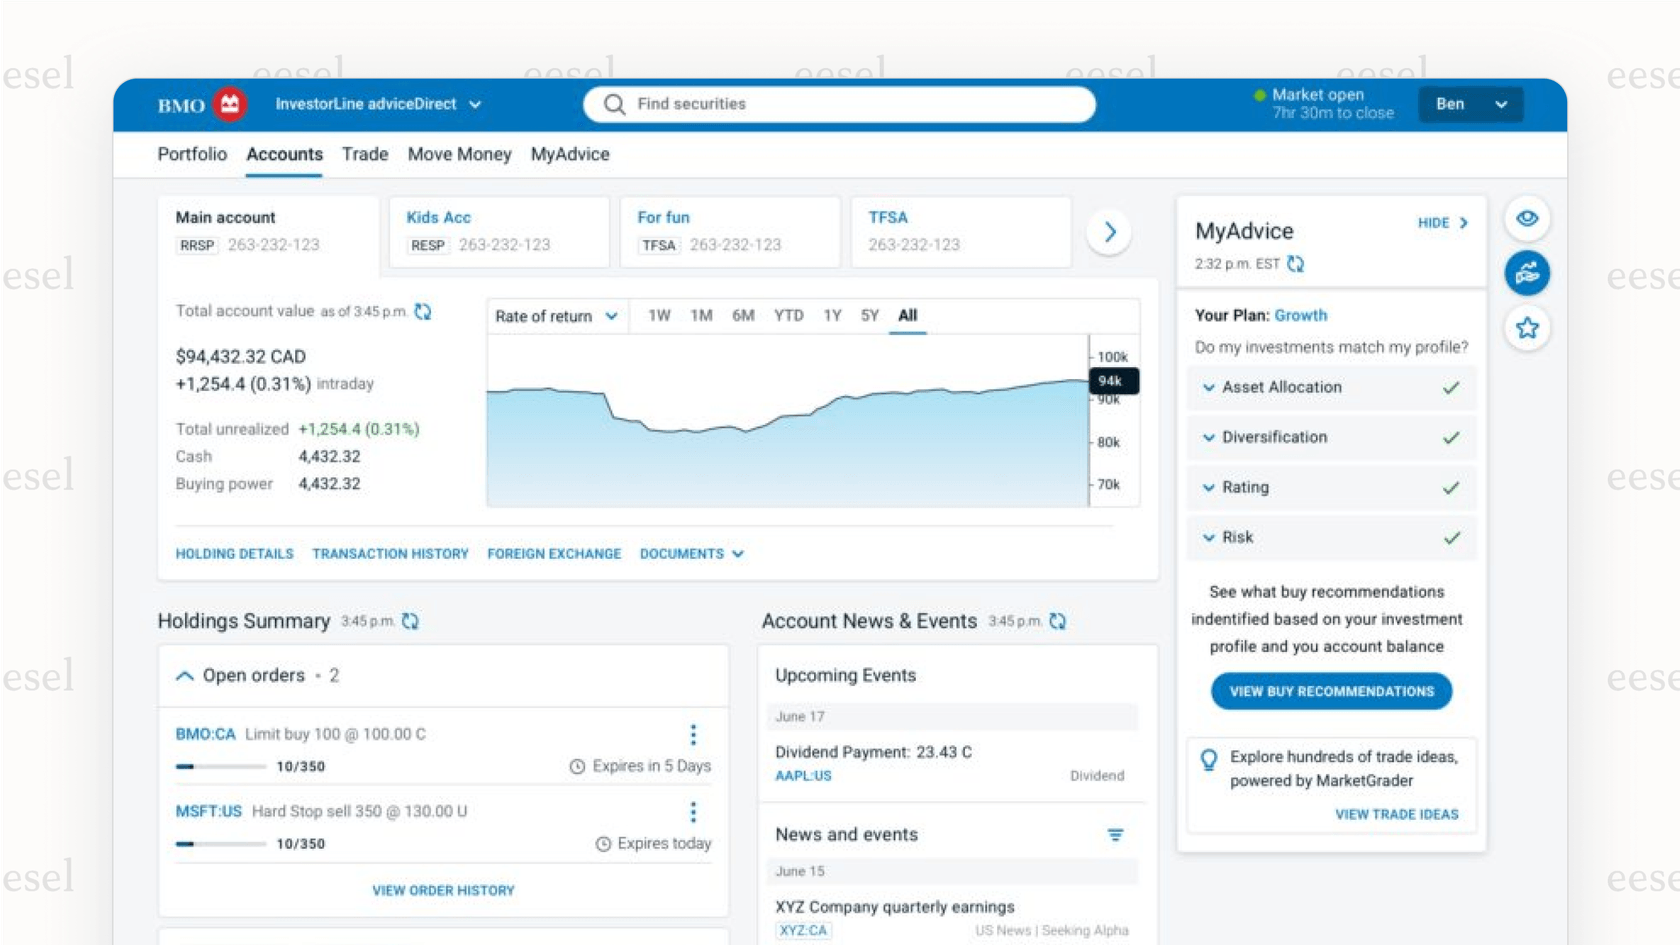Switch to the Trade tab
The height and width of the screenshot is (945, 1680).
pyautogui.click(x=364, y=155)
